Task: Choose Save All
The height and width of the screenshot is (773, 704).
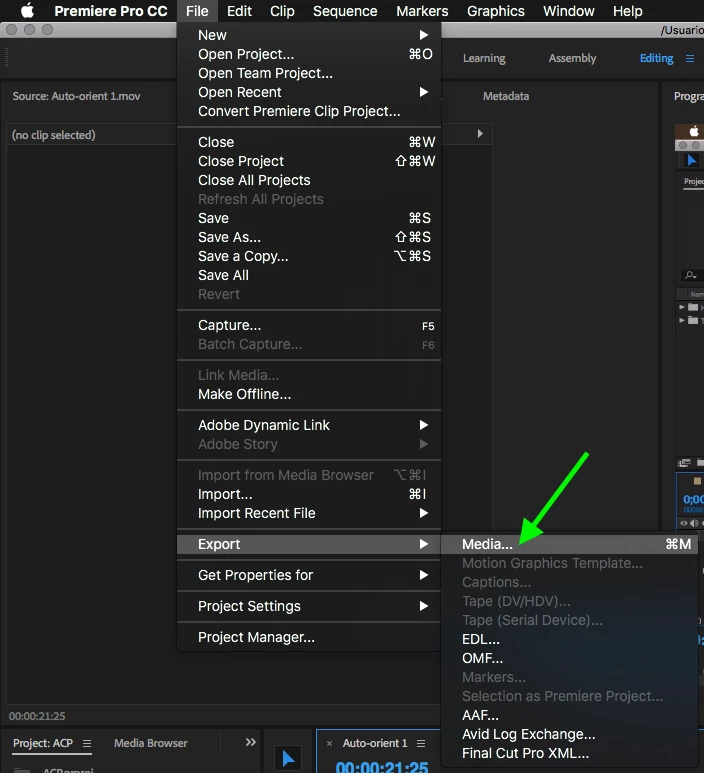Action: click(309, 275)
